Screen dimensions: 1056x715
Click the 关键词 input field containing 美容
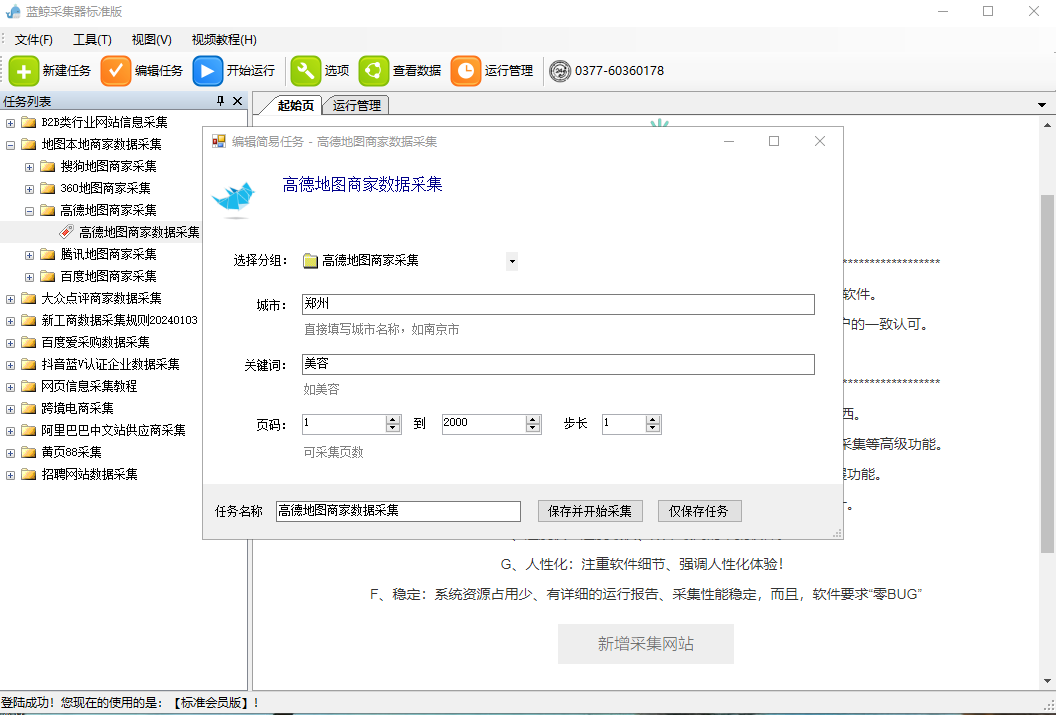point(558,364)
